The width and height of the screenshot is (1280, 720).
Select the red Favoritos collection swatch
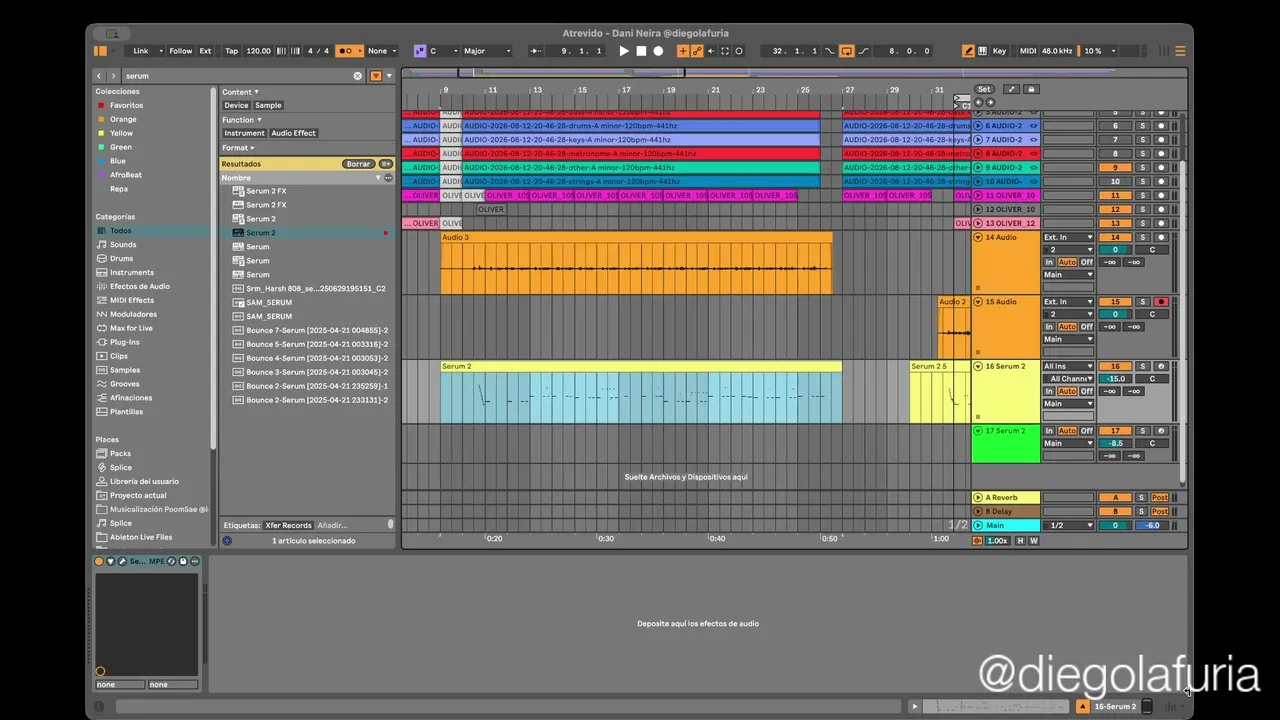[x=100, y=105]
